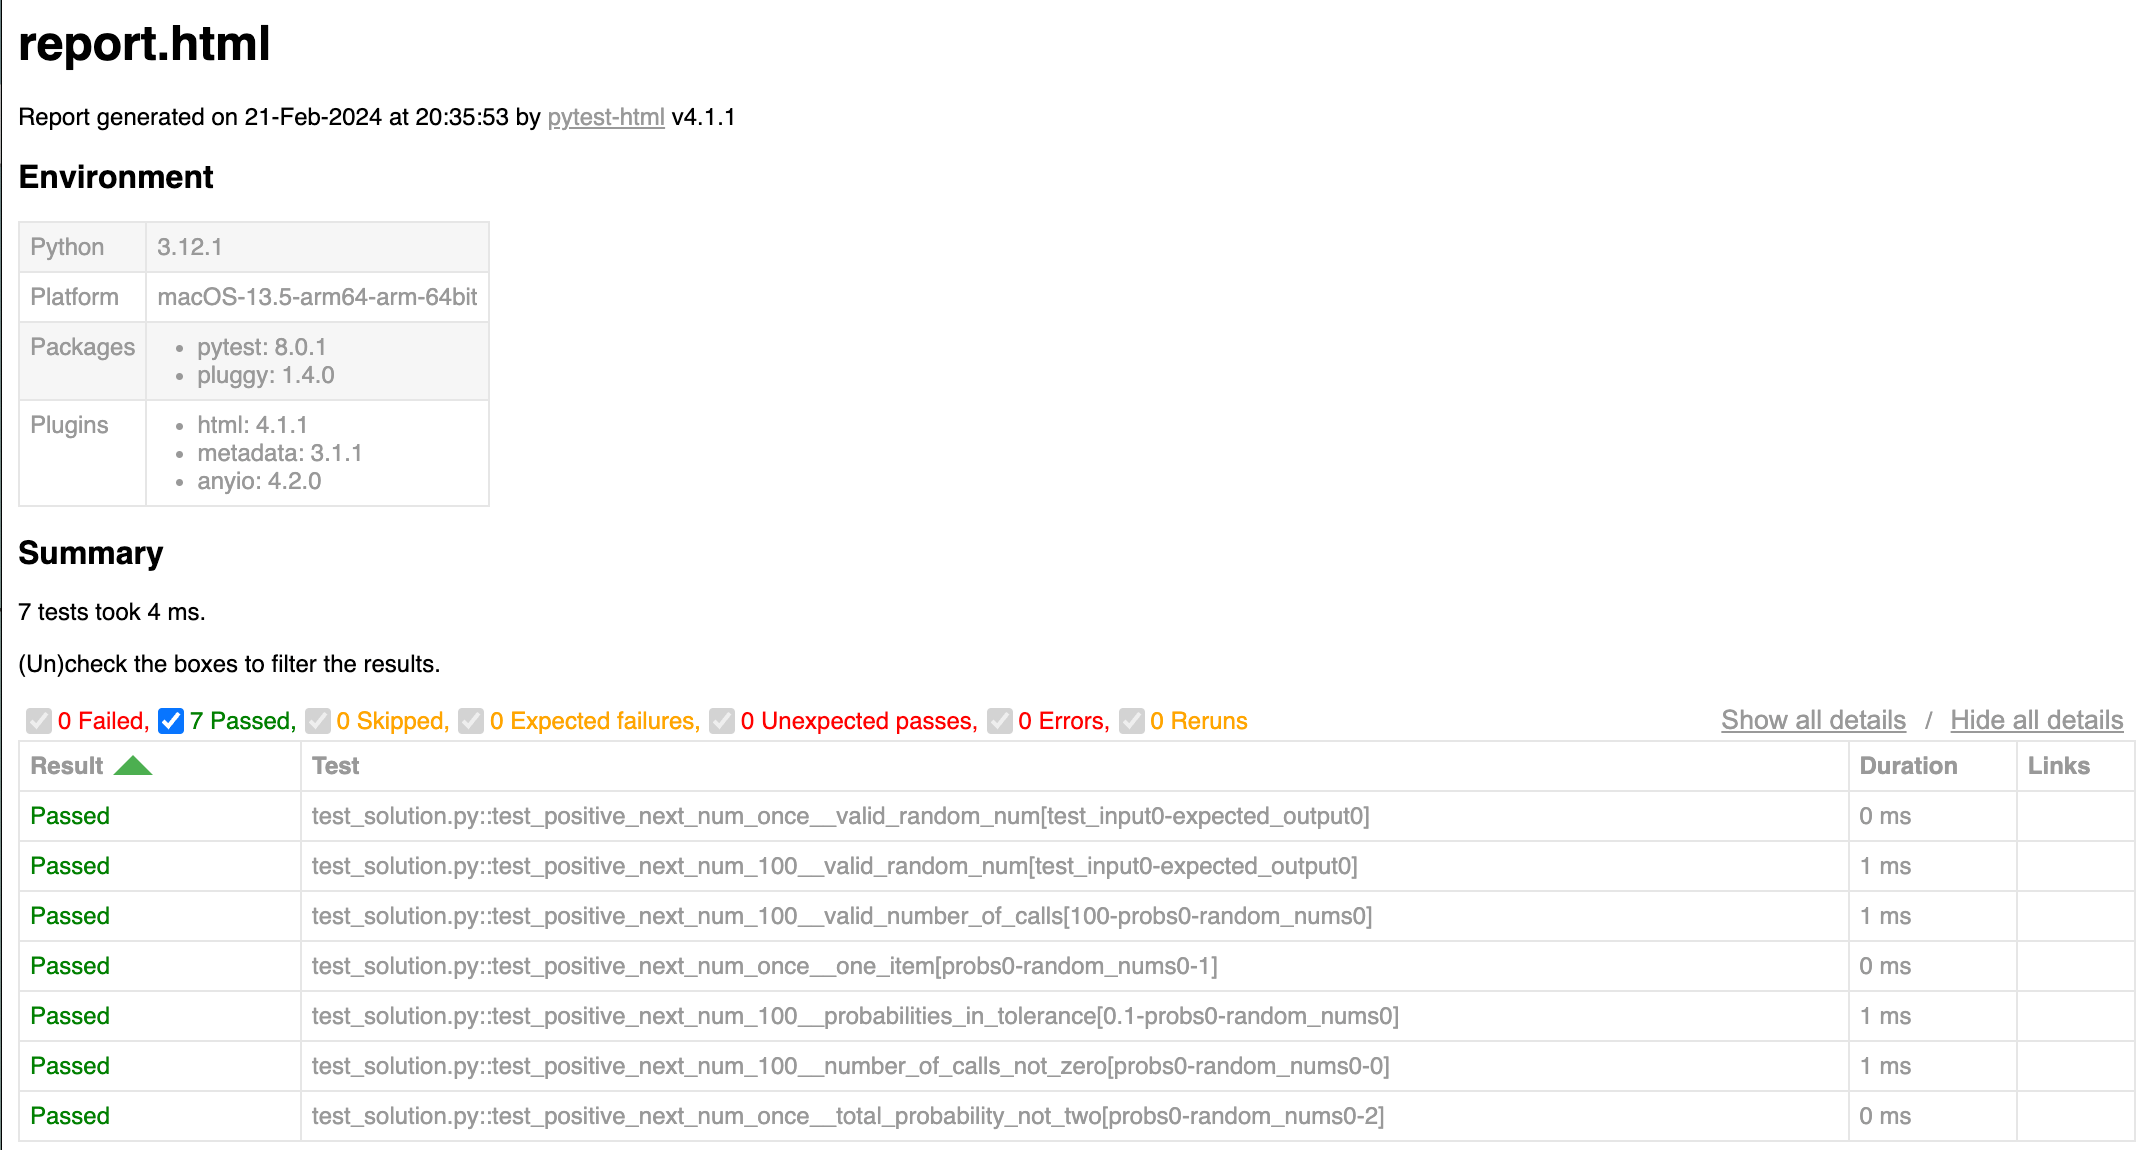The height and width of the screenshot is (1150, 2150).
Task: Expand the probabilities_in_tolerance test row
Action: point(1076,1016)
